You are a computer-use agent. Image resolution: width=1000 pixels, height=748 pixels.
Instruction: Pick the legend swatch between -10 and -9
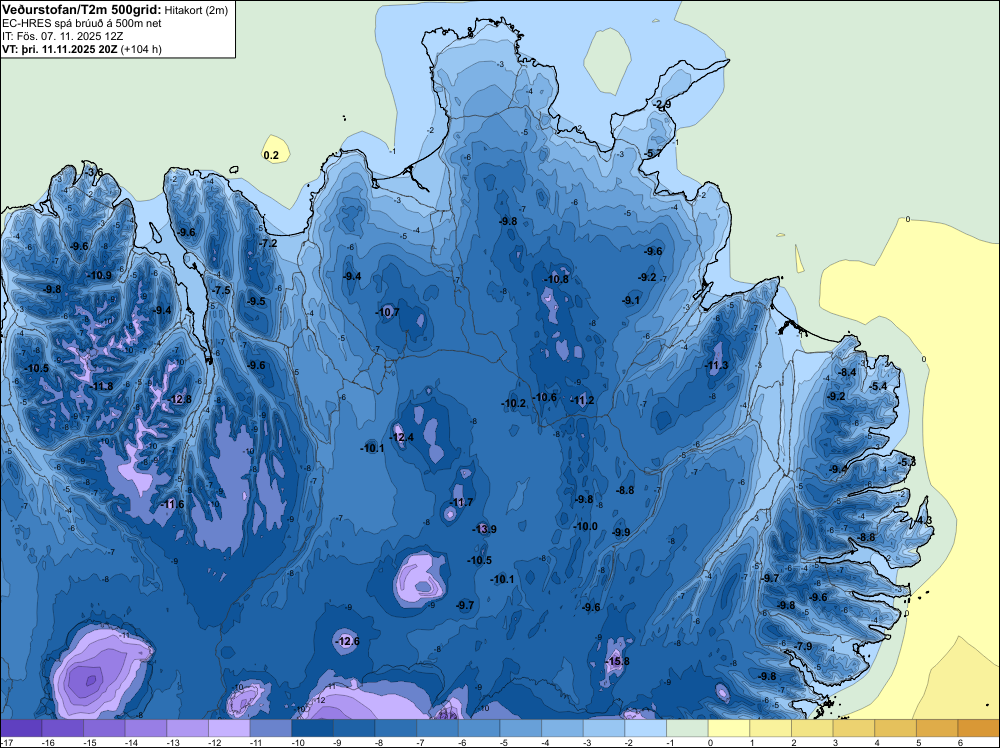pyautogui.click(x=312, y=728)
